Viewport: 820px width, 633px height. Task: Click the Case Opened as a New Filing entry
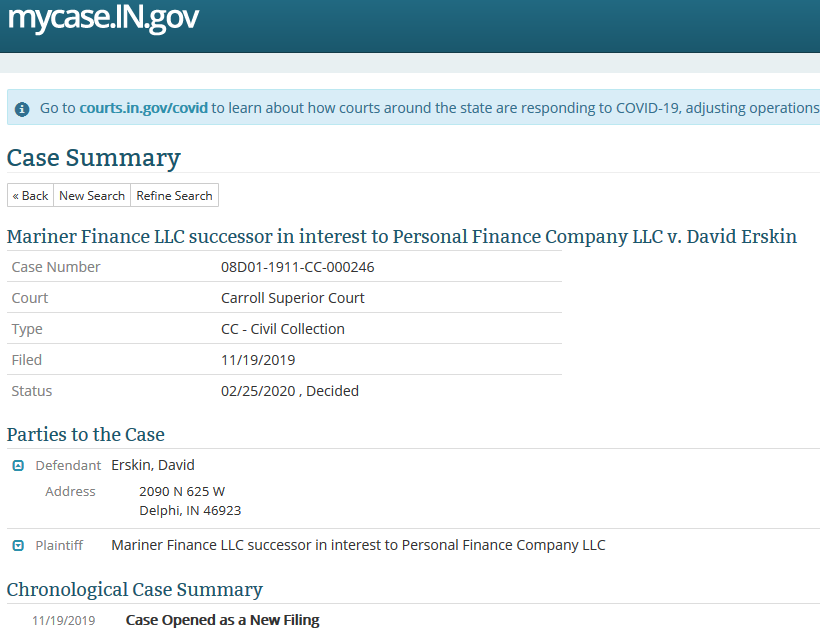pyautogui.click(x=222, y=620)
